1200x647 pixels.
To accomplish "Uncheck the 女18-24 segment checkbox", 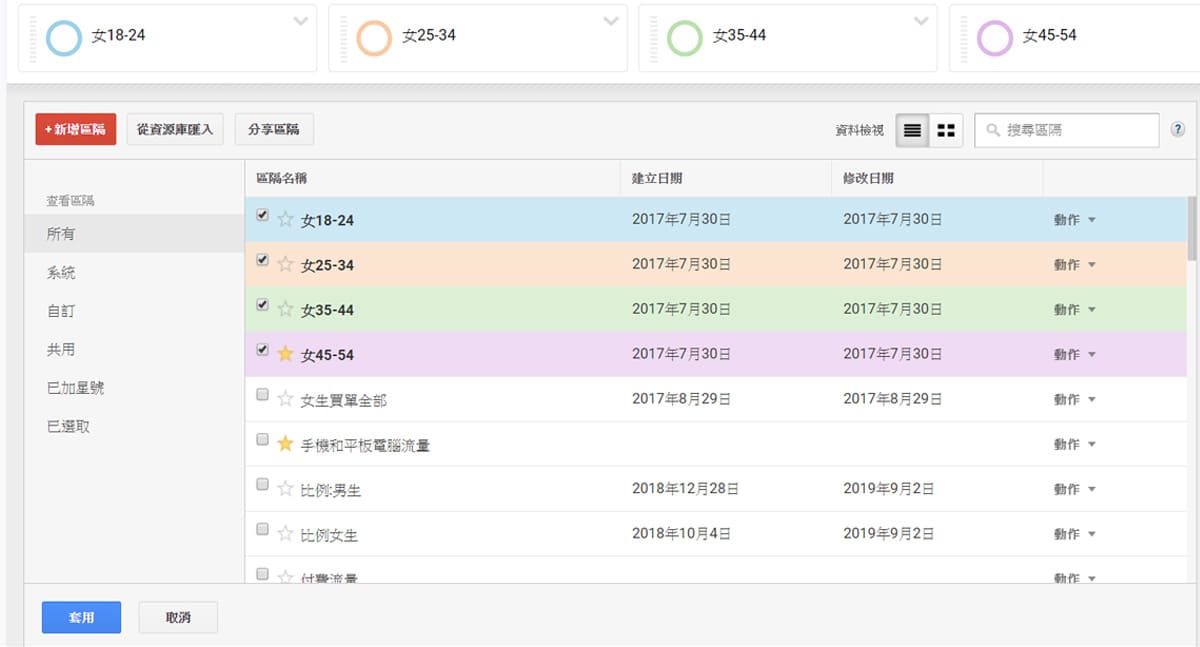I will pyautogui.click(x=262, y=215).
